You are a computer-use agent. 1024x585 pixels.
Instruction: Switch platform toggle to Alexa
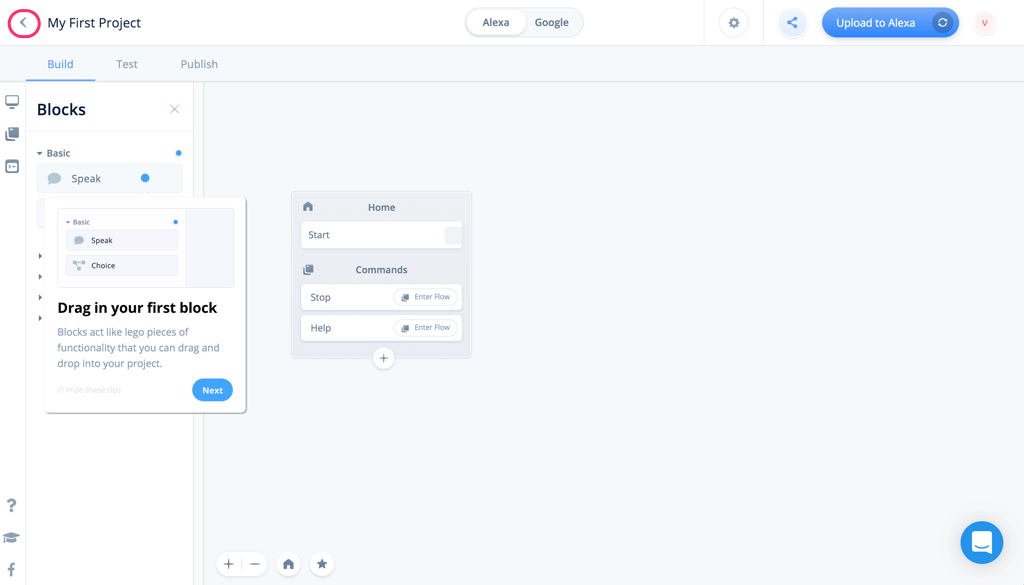coord(496,23)
